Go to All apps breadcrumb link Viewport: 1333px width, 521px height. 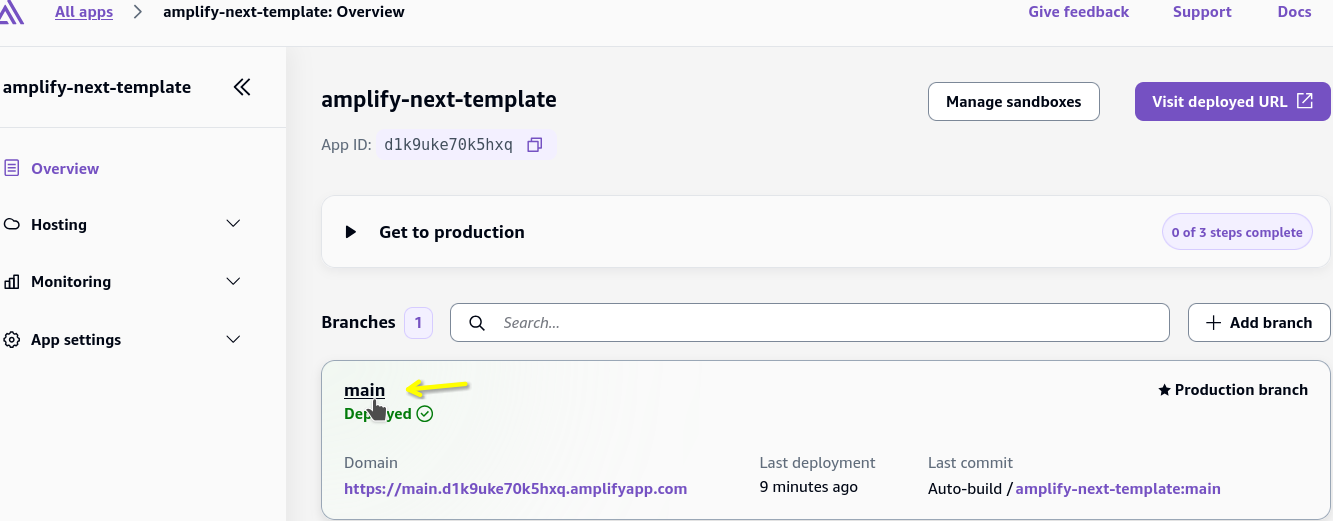pyautogui.click(x=84, y=12)
